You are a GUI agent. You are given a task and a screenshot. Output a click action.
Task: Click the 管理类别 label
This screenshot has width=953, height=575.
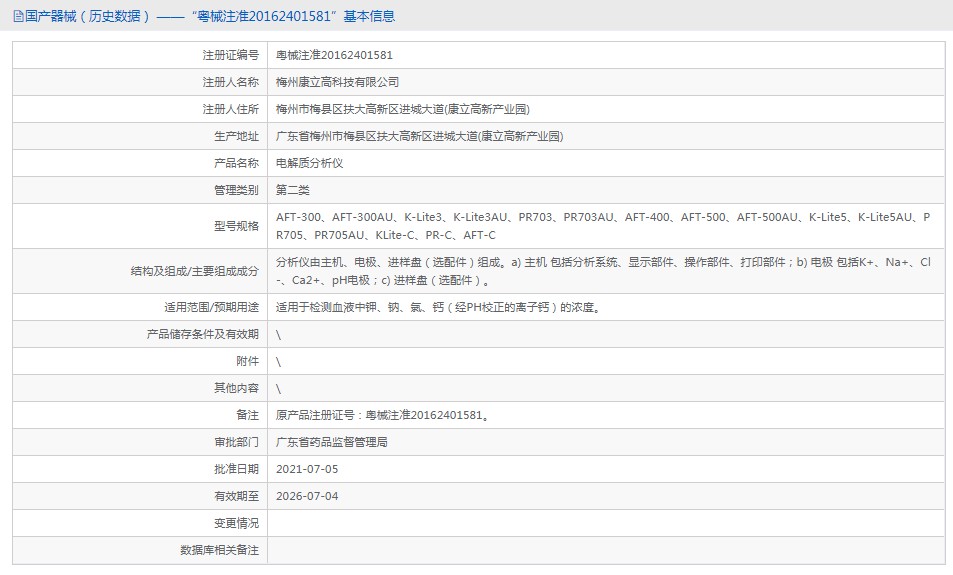point(236,190)
